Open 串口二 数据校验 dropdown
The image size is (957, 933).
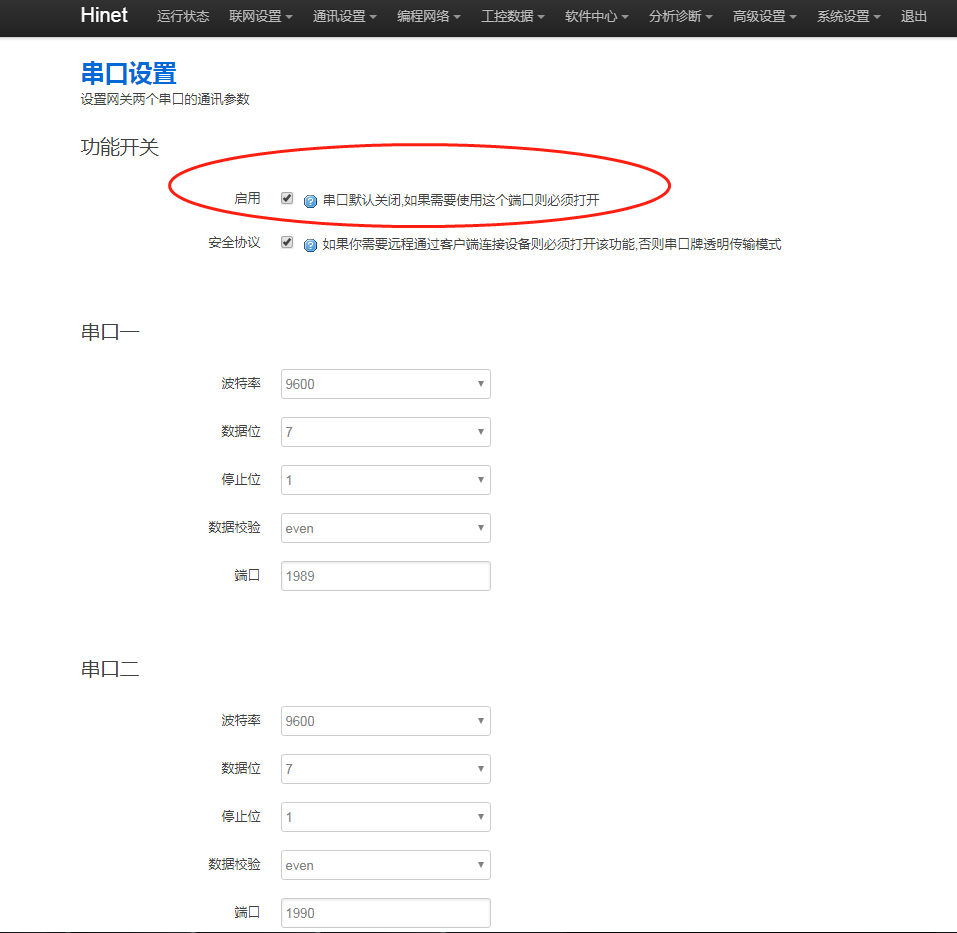[385, 865]
